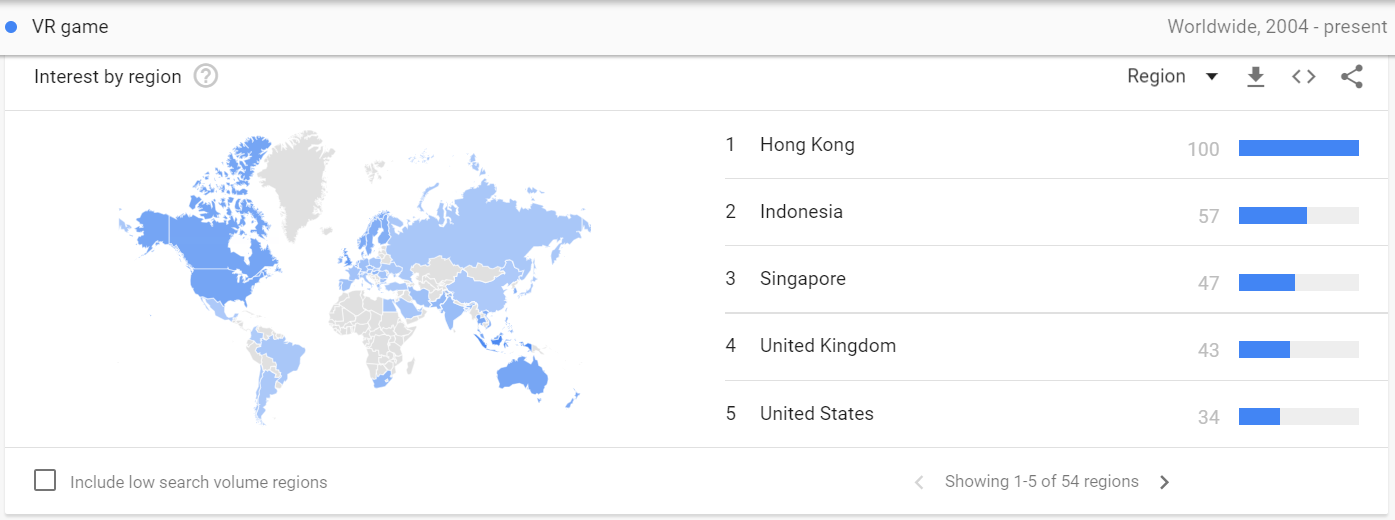
Task: Click the VR game search term
Action: (x=70, y=27)
